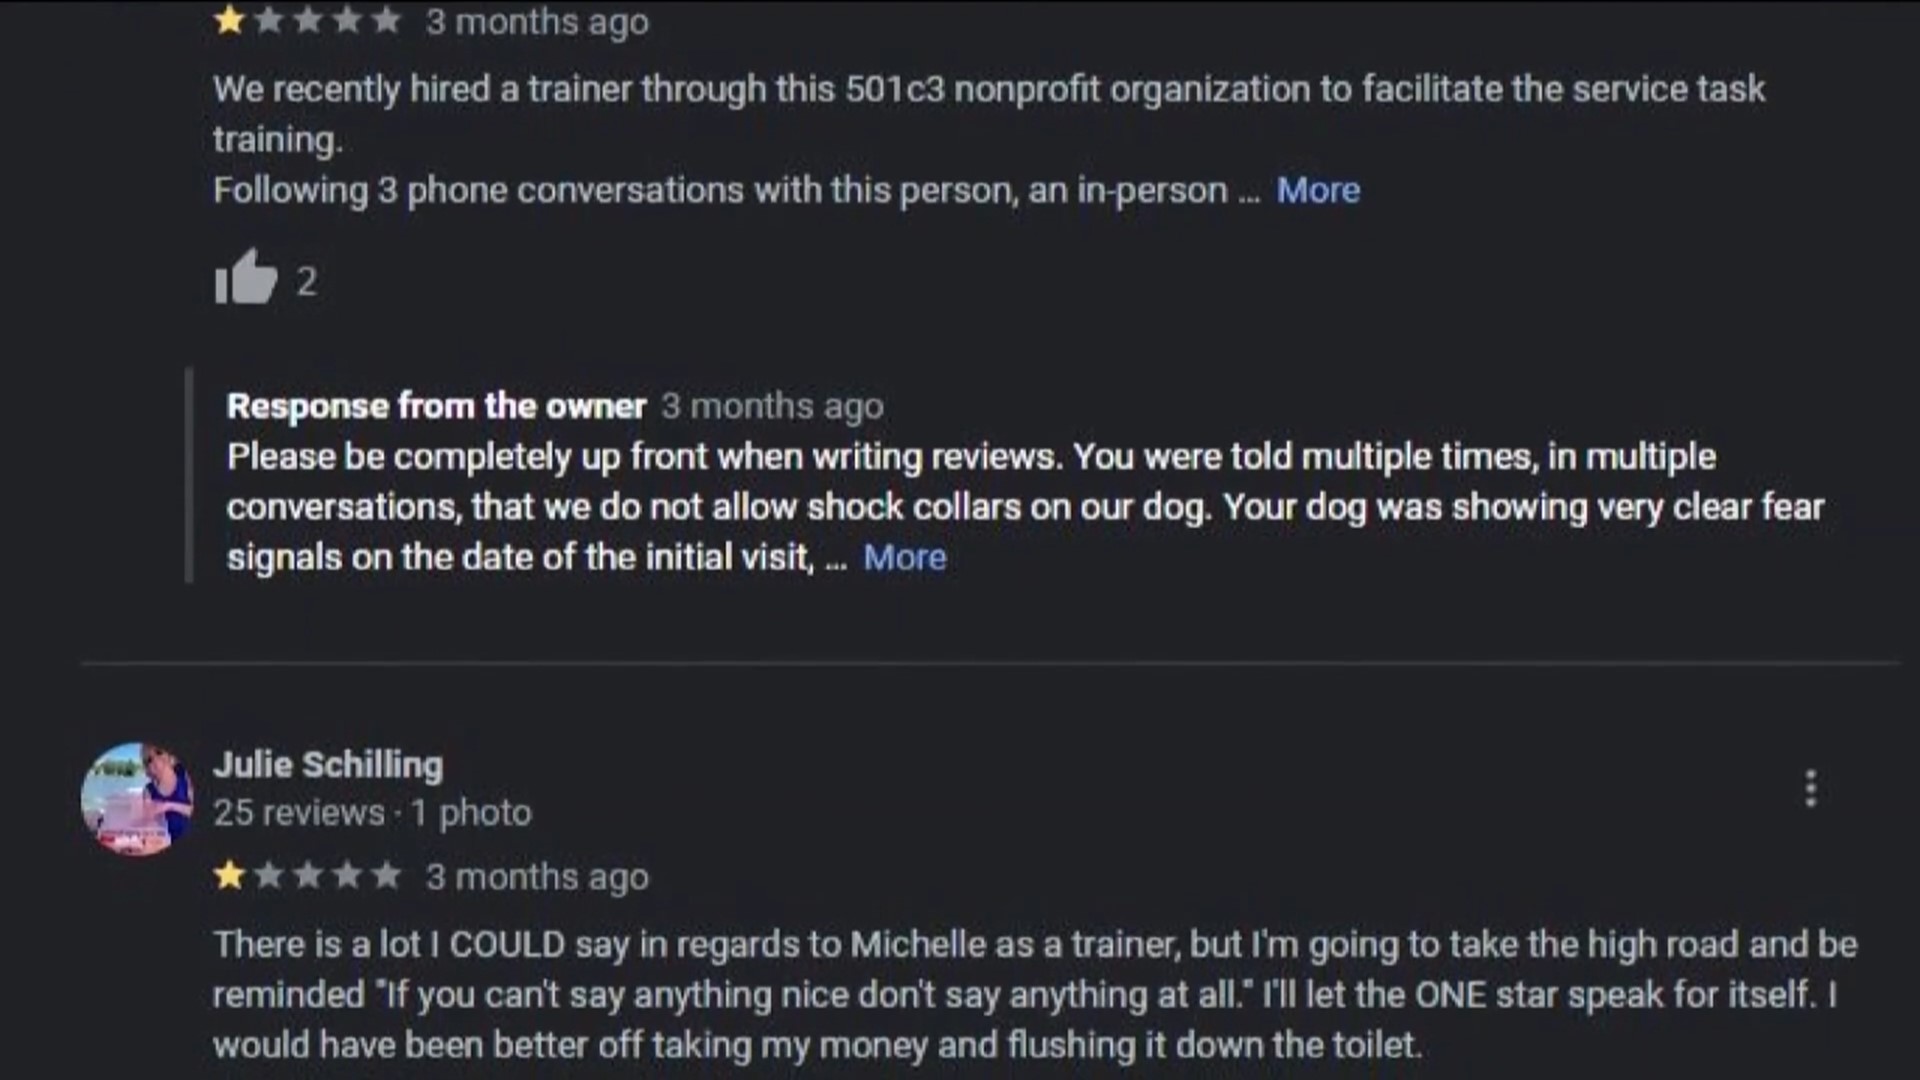Image resolution: width=1920 pixels, height=1080 pixels.
Task: Click the first gold star on the top review
Action: pyautogui.click(x=229, y=20)
